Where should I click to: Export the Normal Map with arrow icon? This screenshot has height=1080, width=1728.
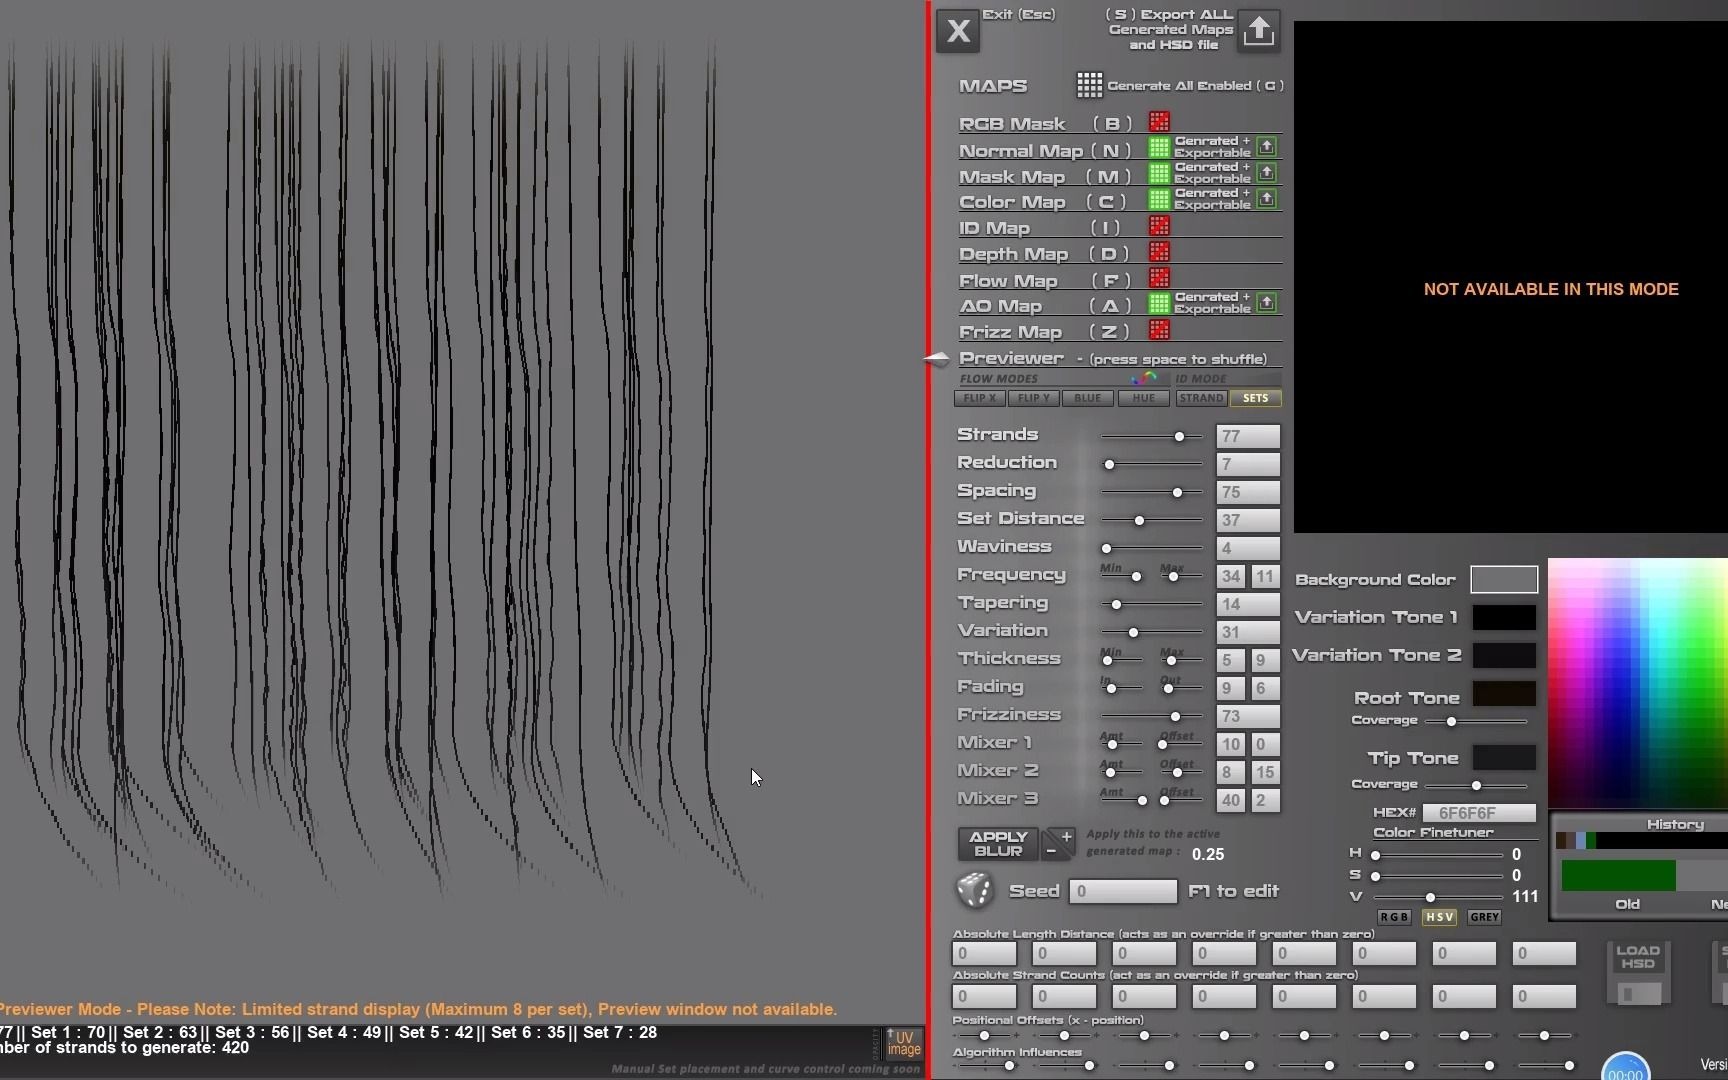point(1267,147)
